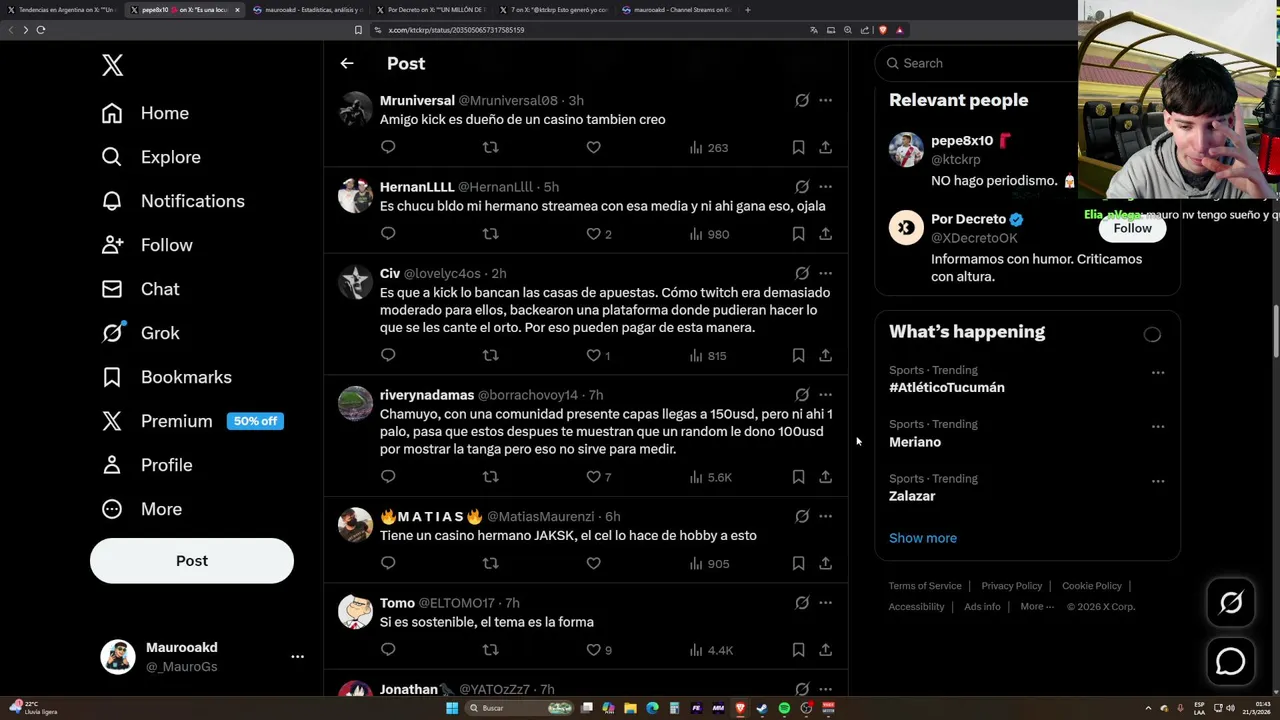Share Civ's comment
The height and width of the screenshot is (720, 1280).
pos(825,355)
